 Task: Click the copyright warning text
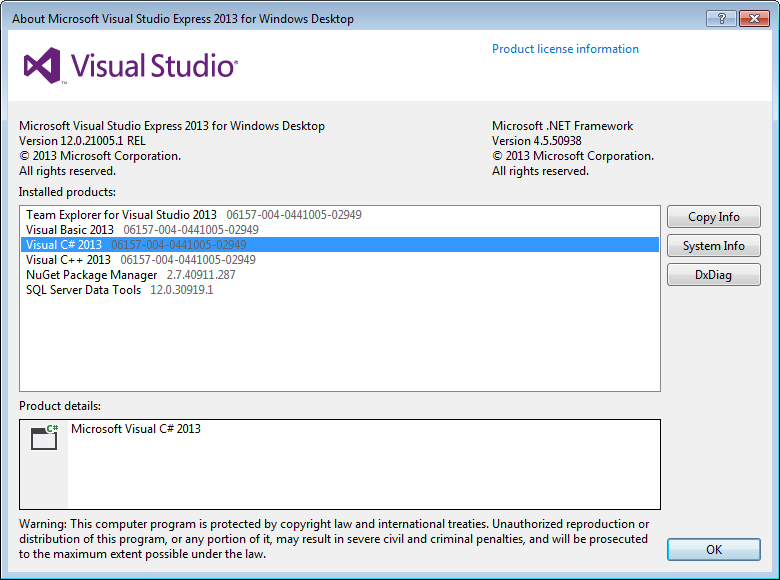pyautogui.click(x=334, y=538)
